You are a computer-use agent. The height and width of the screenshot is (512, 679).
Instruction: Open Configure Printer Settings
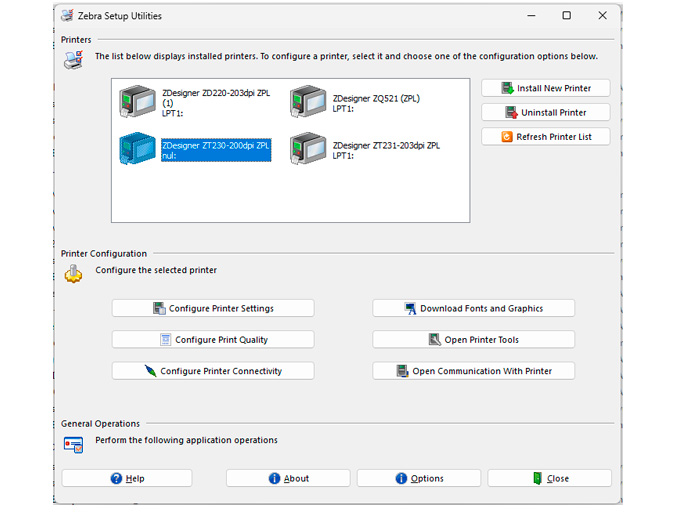pyautogui.click(x=213, y=308)
